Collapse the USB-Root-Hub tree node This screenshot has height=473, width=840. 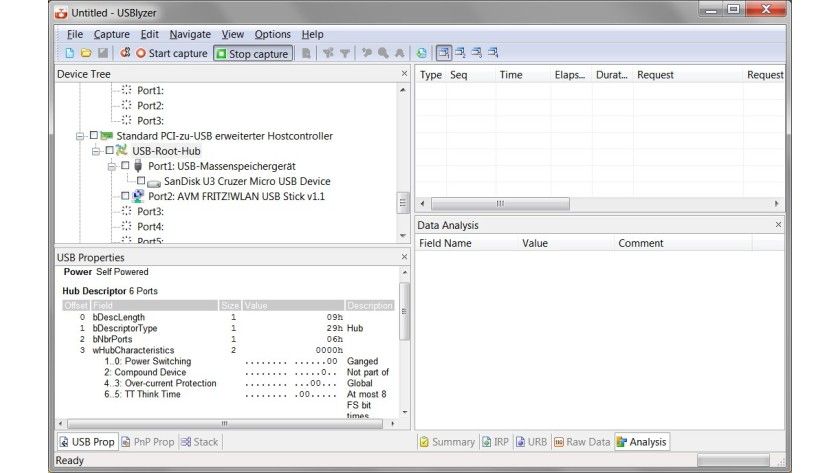pyautogui.click(x=96, y=152)
